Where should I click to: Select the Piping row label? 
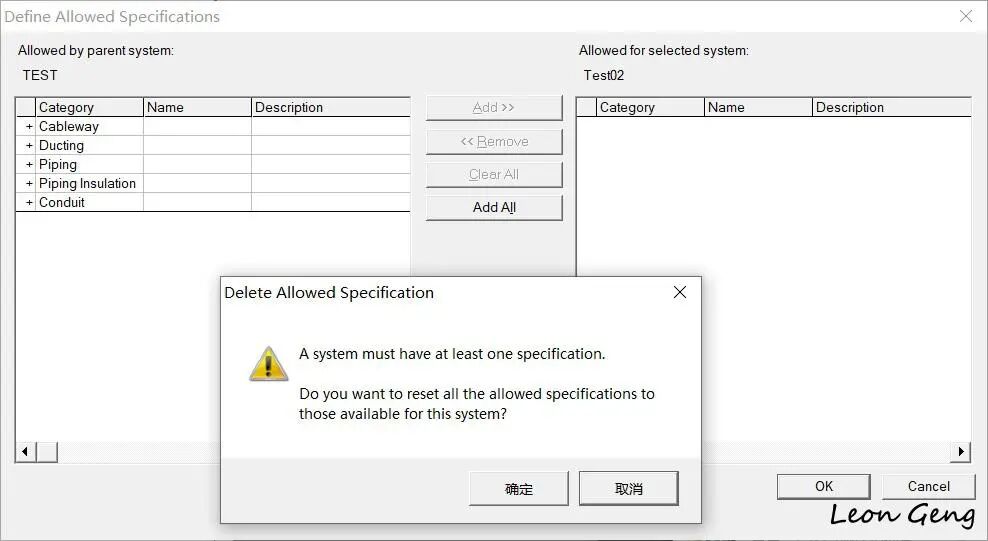(x=58, y=164)
